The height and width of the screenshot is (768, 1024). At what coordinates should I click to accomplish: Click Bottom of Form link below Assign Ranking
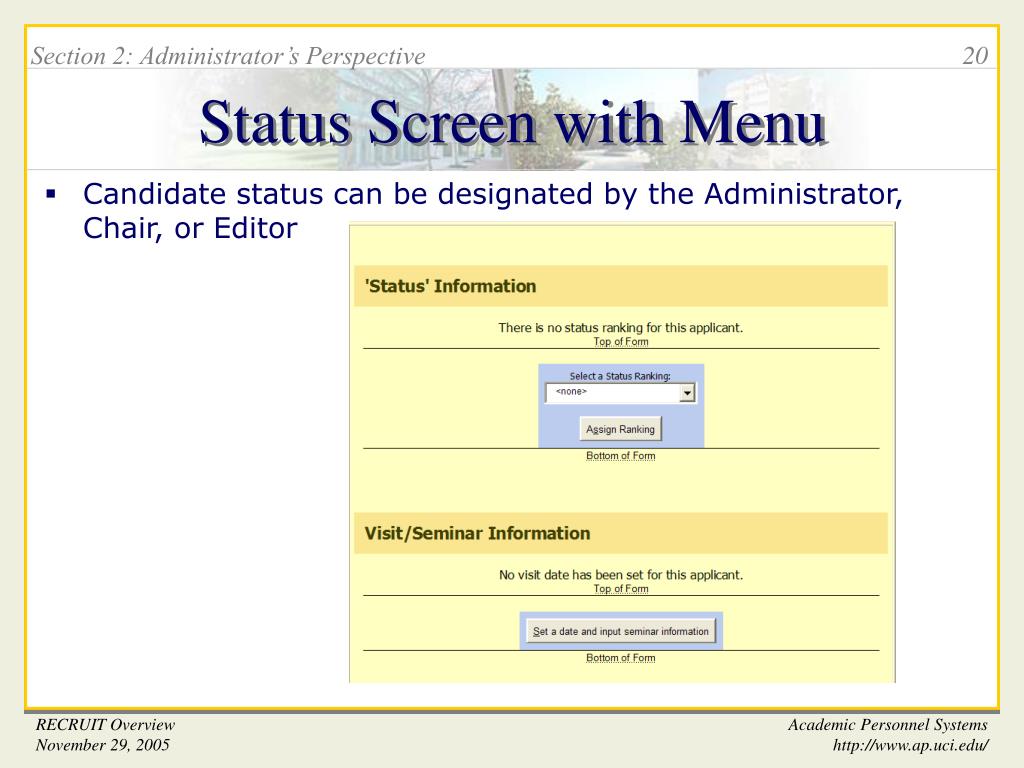point(620,456)
